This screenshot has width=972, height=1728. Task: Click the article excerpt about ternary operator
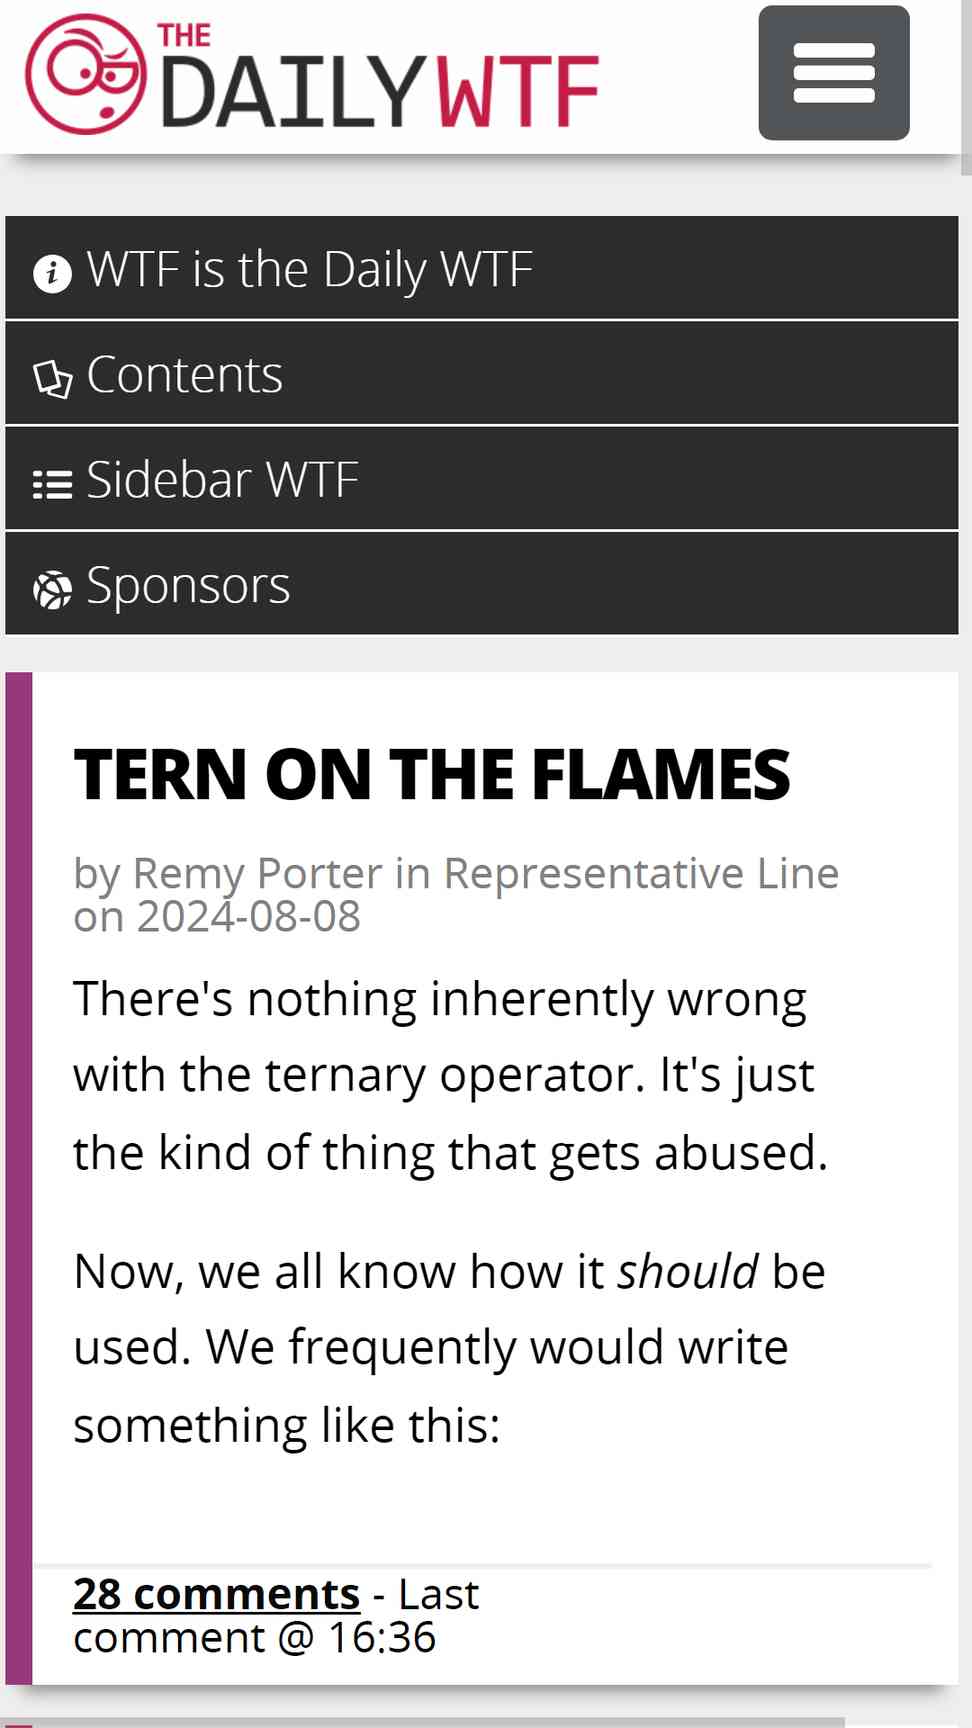pyautogui.click(x=450, y=1212)
